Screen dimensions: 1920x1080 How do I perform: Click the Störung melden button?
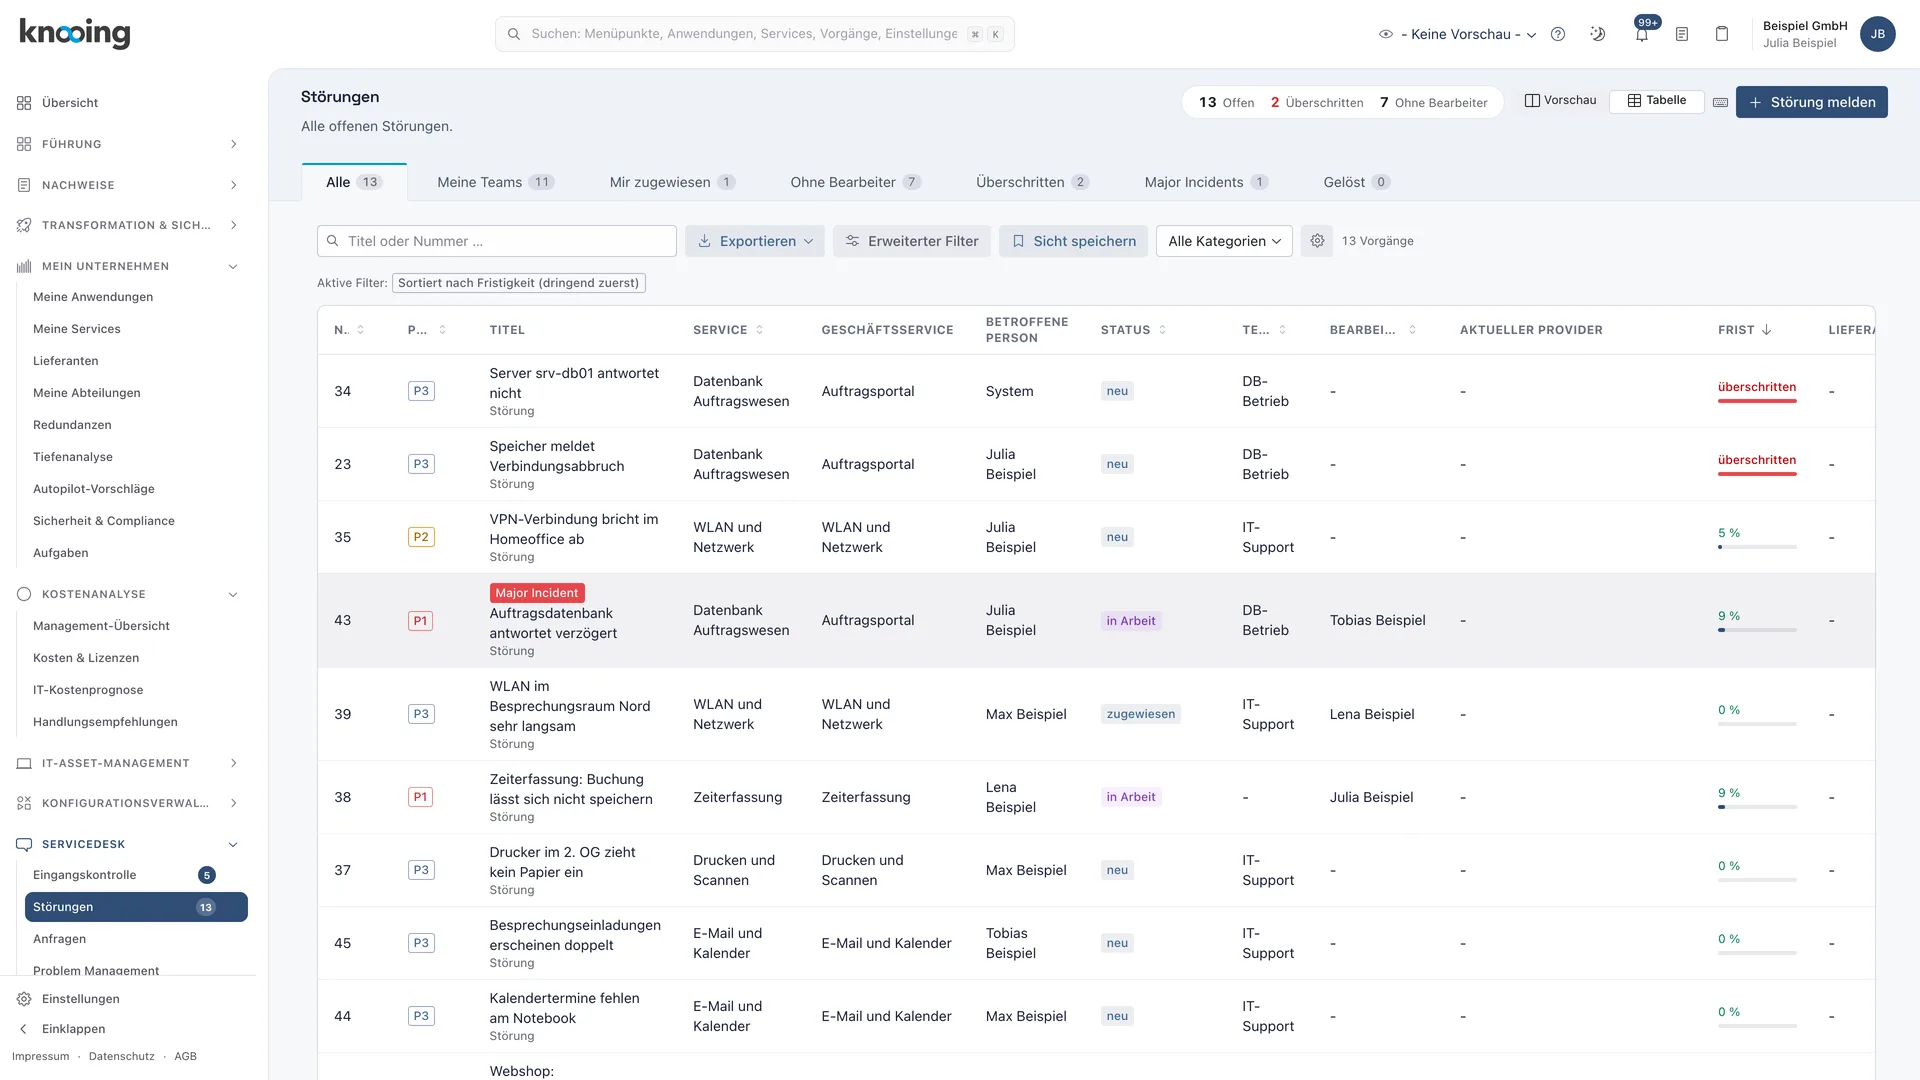(1812, 102)
